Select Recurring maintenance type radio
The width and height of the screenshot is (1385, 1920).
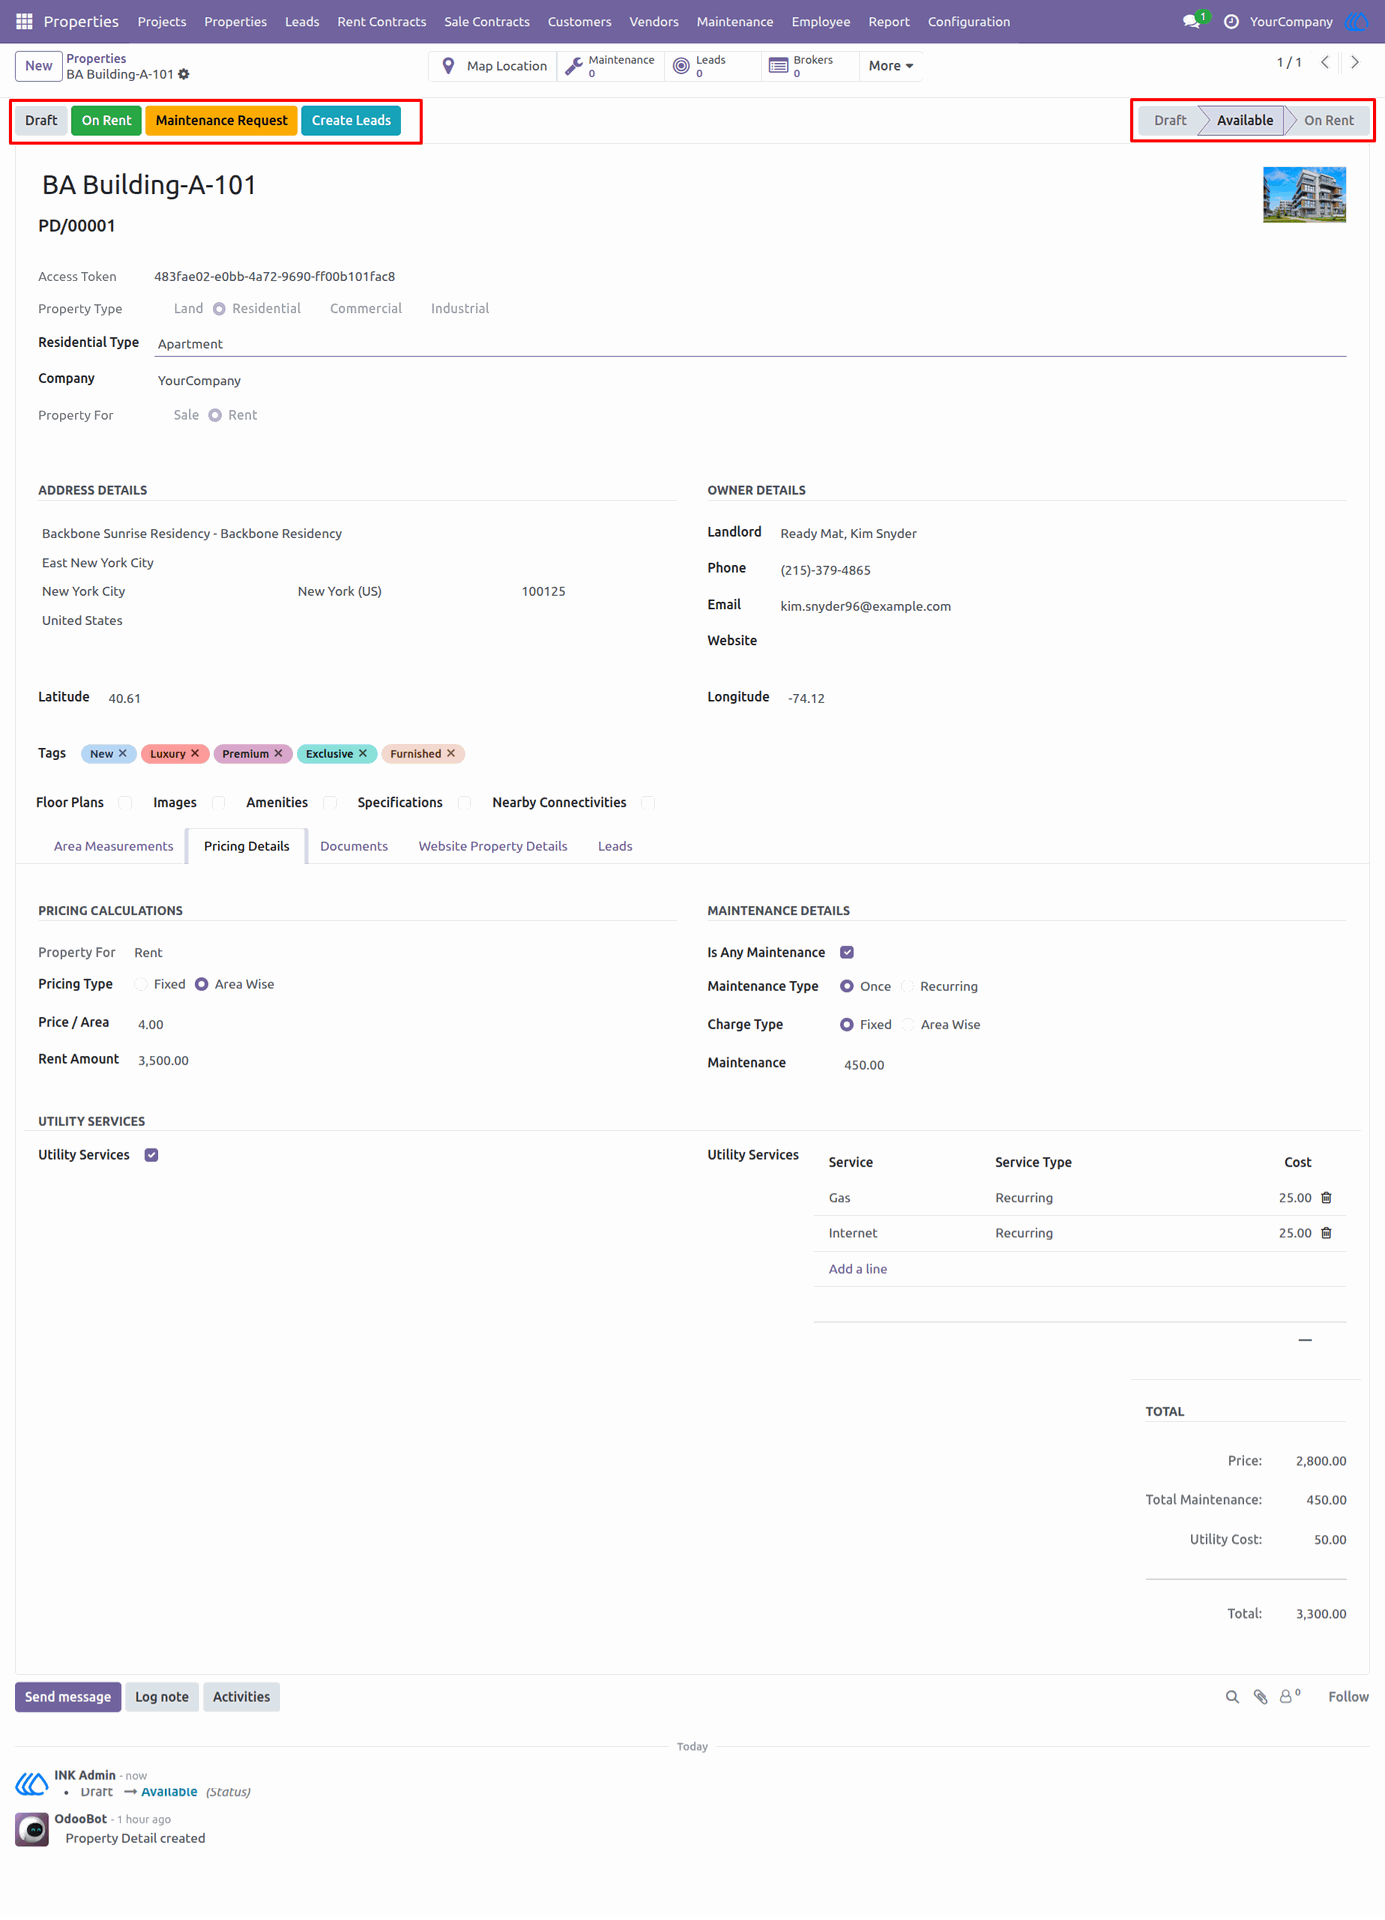point(908,987)
